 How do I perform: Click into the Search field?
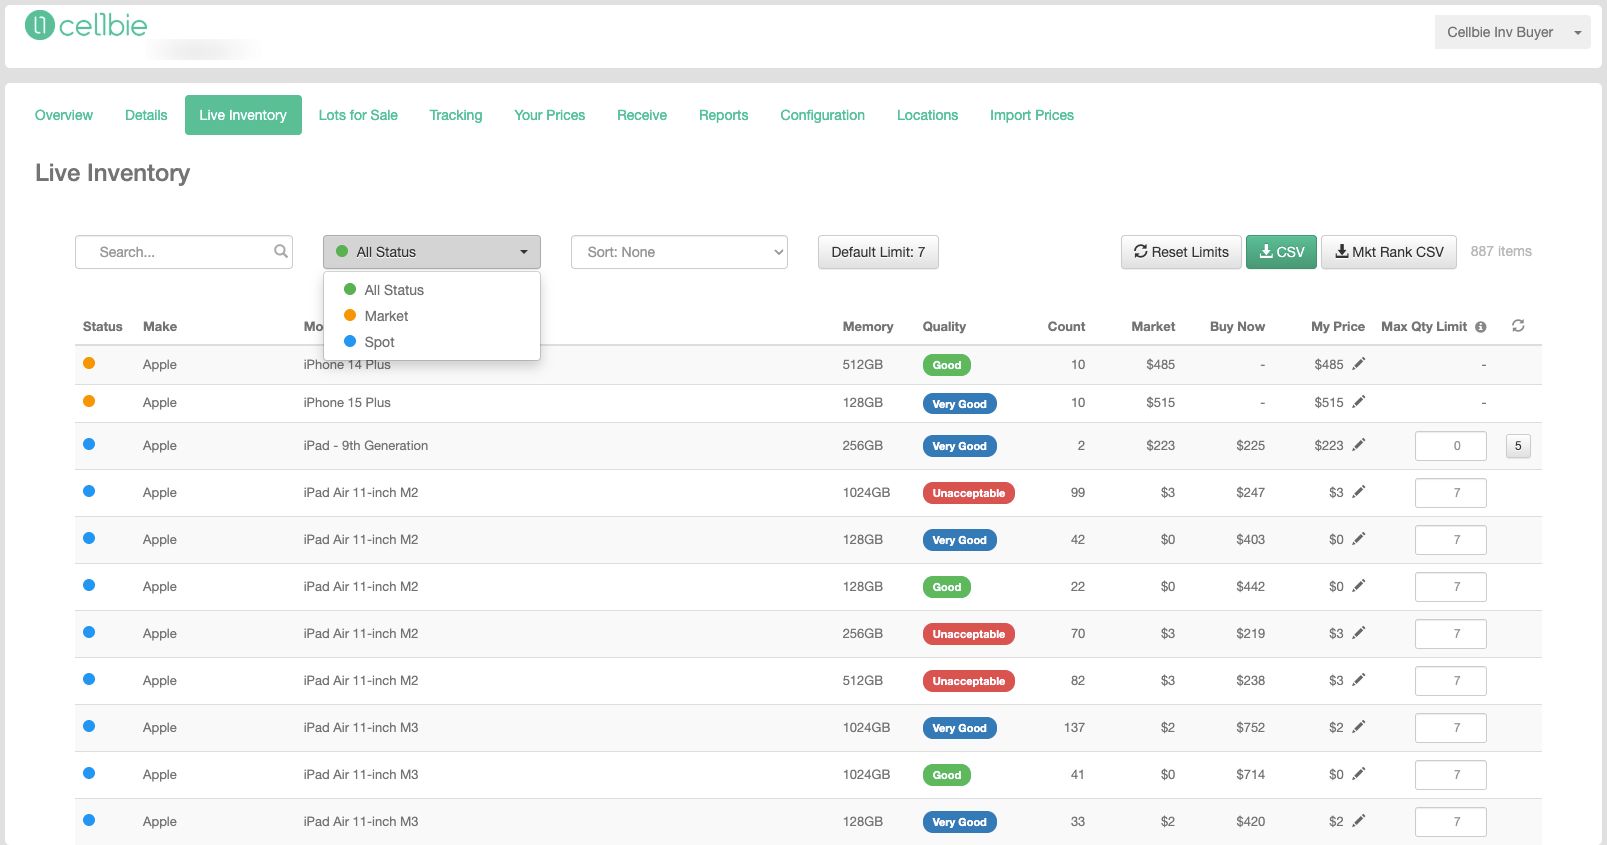point(183,252)
